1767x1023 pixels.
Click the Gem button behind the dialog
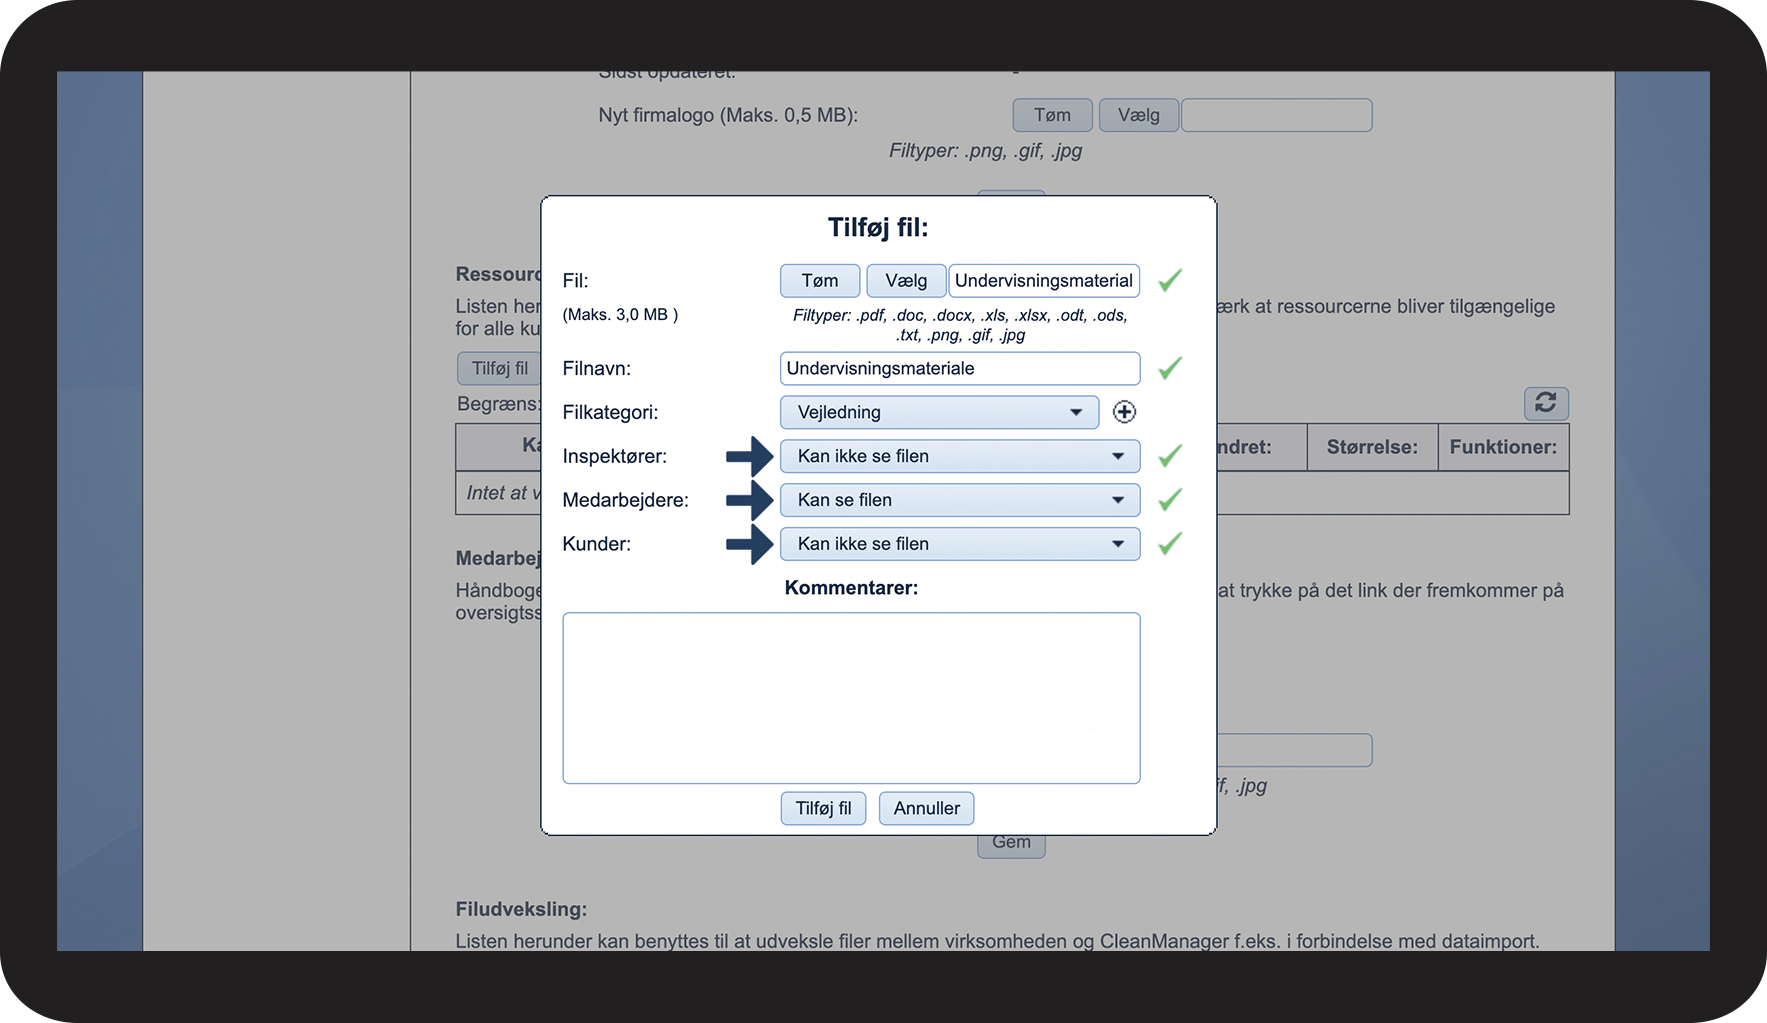(x=1011, y=845)
